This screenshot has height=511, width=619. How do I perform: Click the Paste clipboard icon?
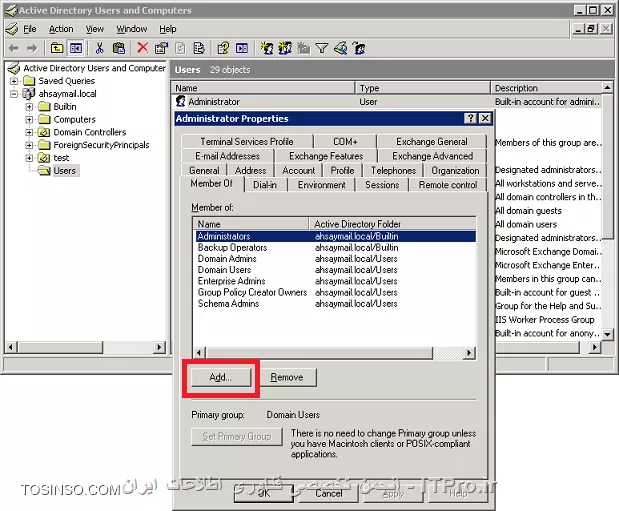(x=118, y=49)
